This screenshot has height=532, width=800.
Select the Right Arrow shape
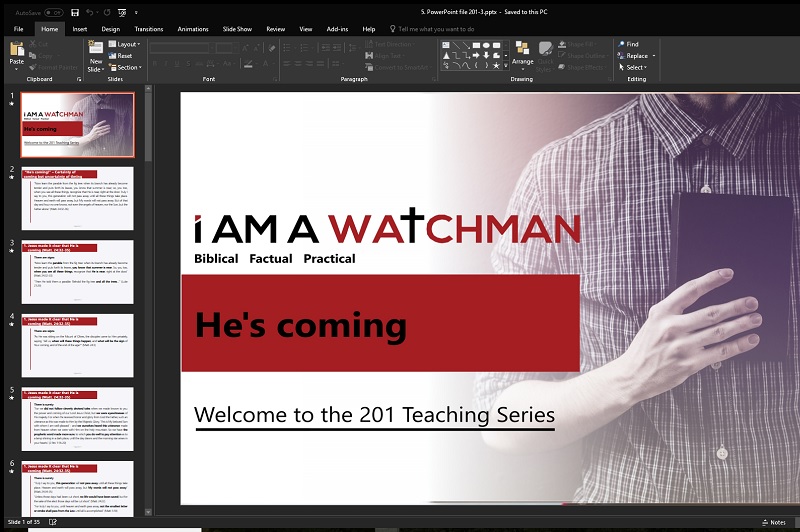click(x=477, y=55)
